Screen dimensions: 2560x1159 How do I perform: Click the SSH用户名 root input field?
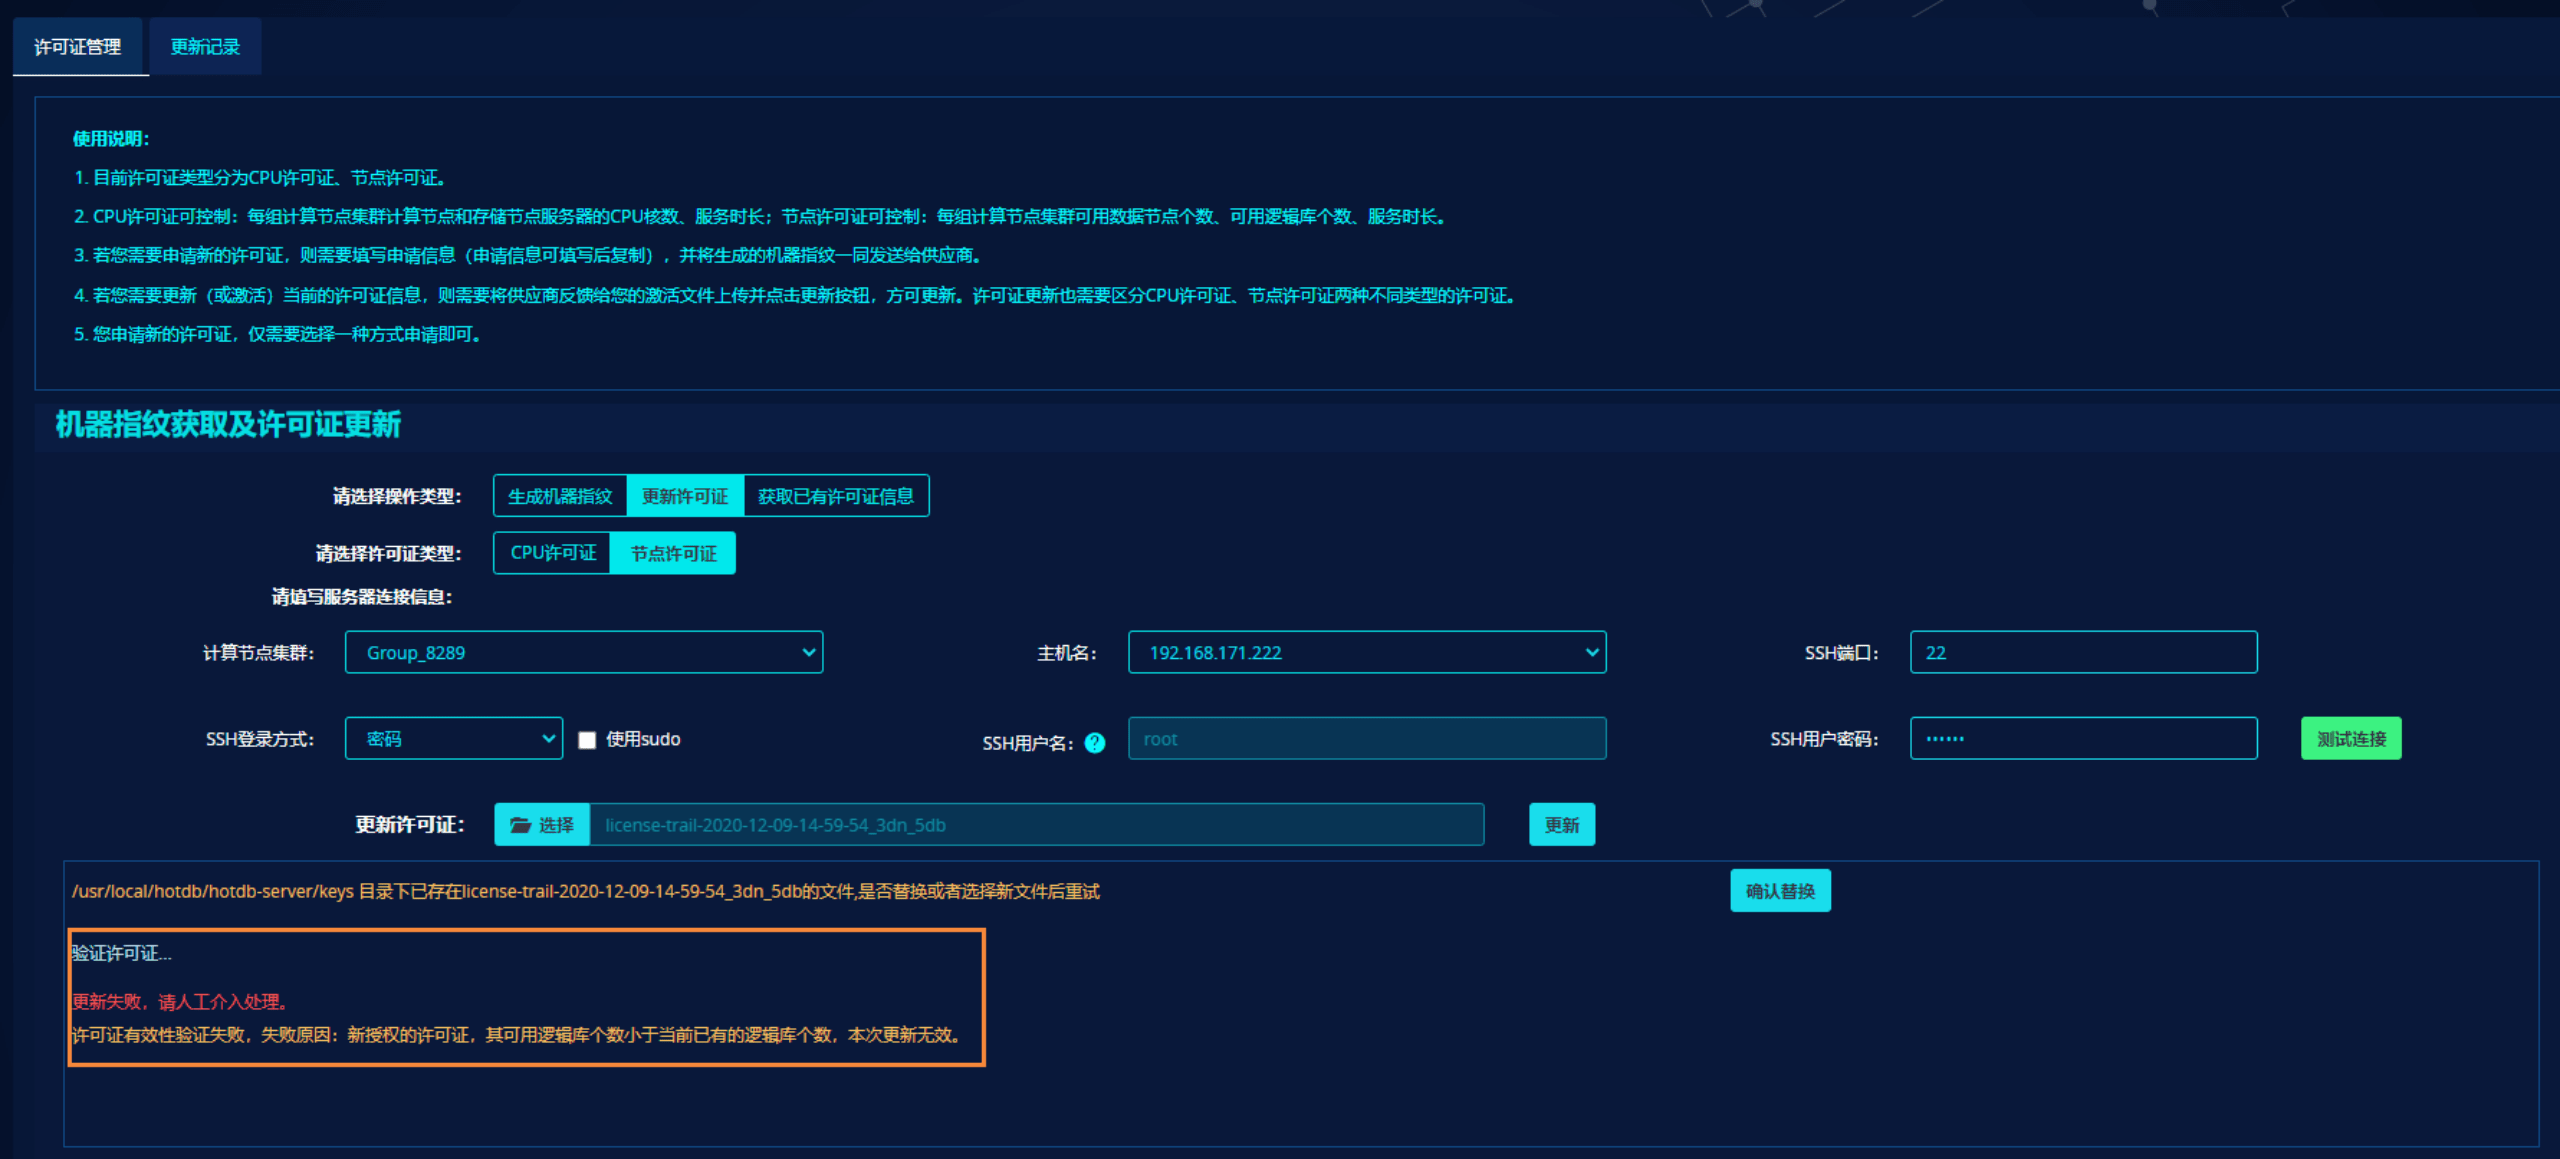pyautogui.click(x=1367, y=739)
